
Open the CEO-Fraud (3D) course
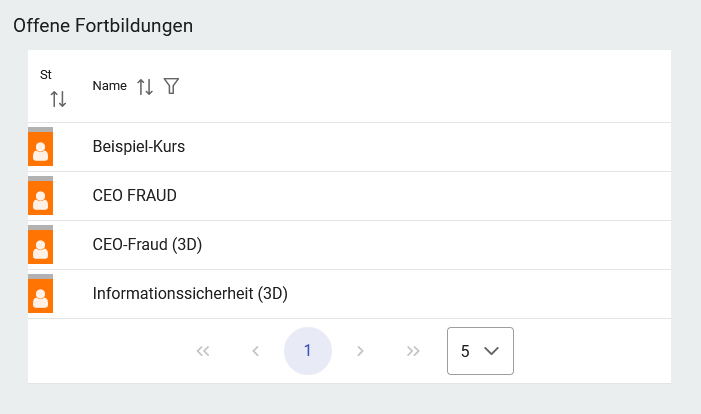point(147,245)
